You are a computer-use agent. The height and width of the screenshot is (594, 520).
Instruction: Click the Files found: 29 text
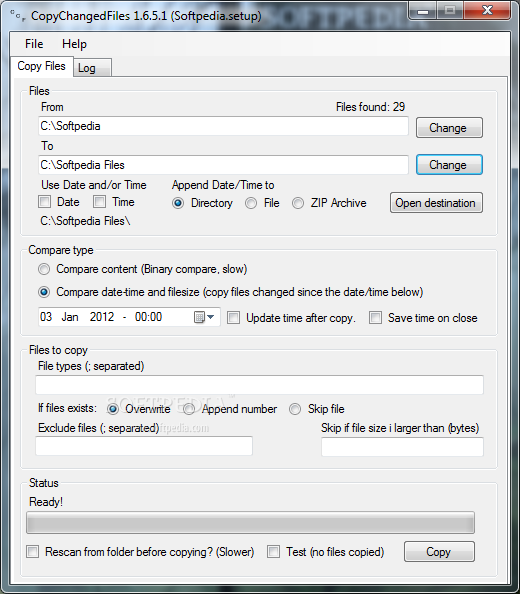pos(370,107)
